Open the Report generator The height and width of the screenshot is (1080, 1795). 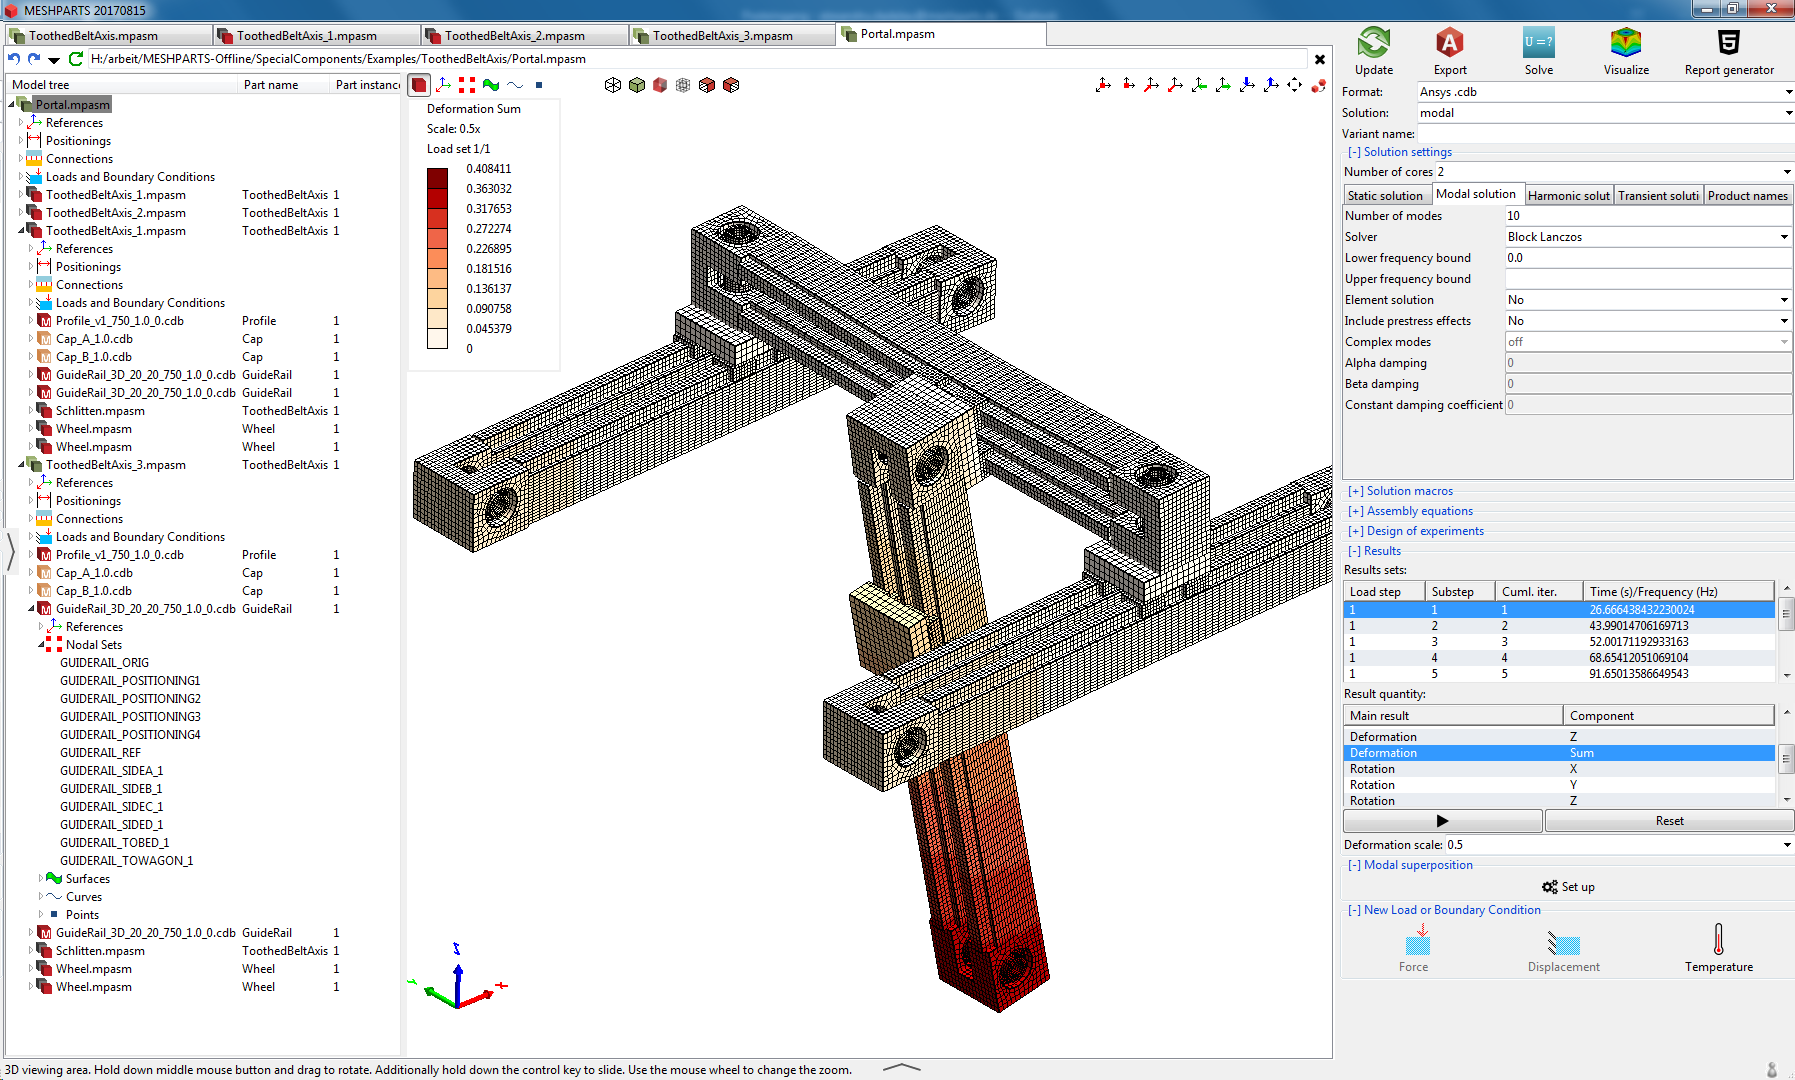coord(1728,44)
